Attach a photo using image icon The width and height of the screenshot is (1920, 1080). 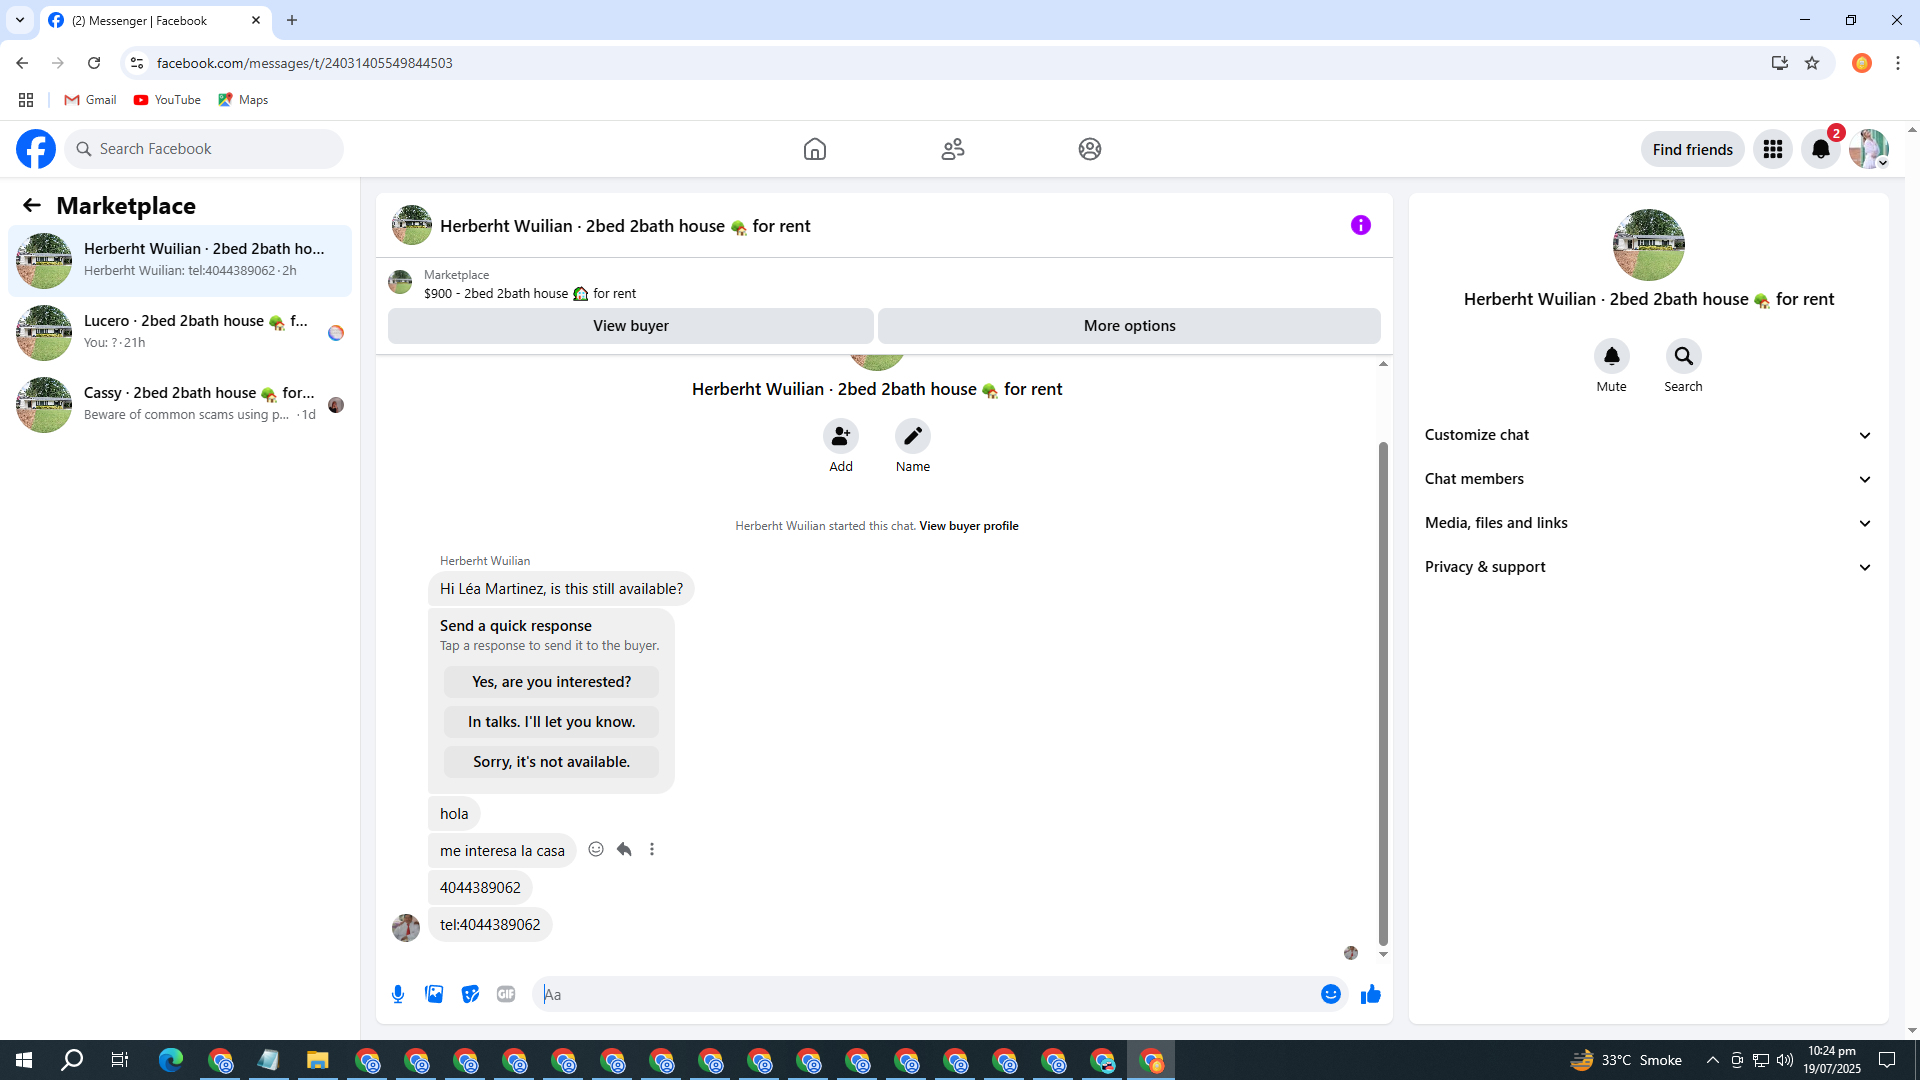click(x=434, y=994)
